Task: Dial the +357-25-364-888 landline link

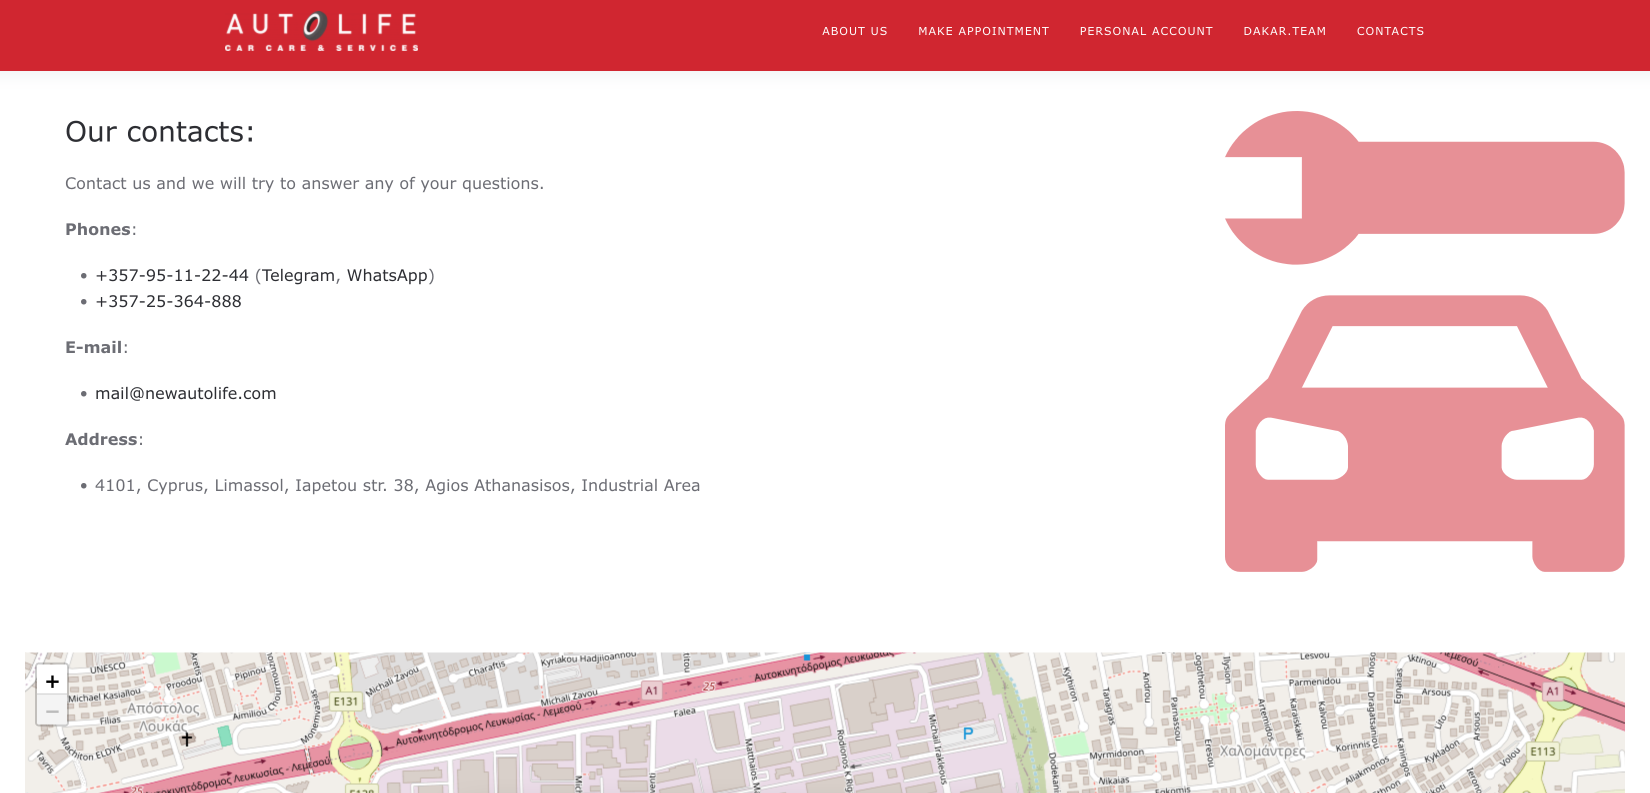Action: [x=168, y=301]
